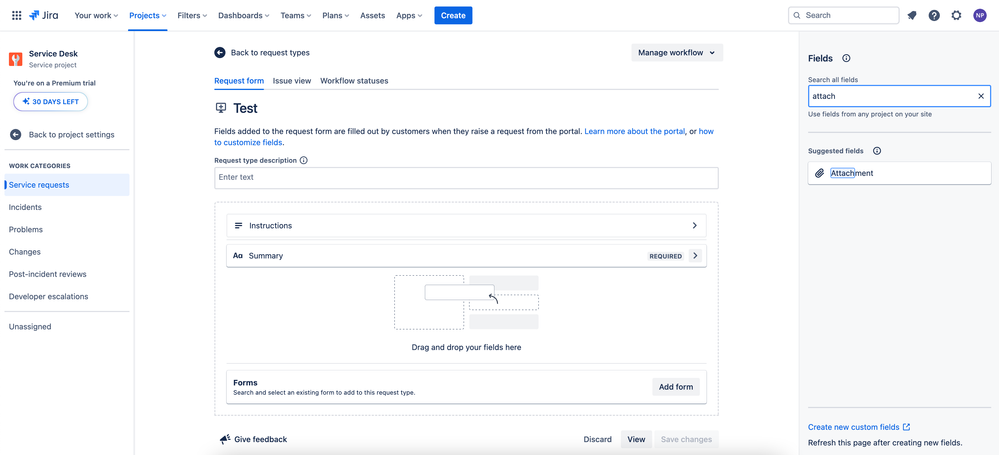Click the Summary Aa text icon
The width and height of the screenshot is (999, 455).
point(238,256)
